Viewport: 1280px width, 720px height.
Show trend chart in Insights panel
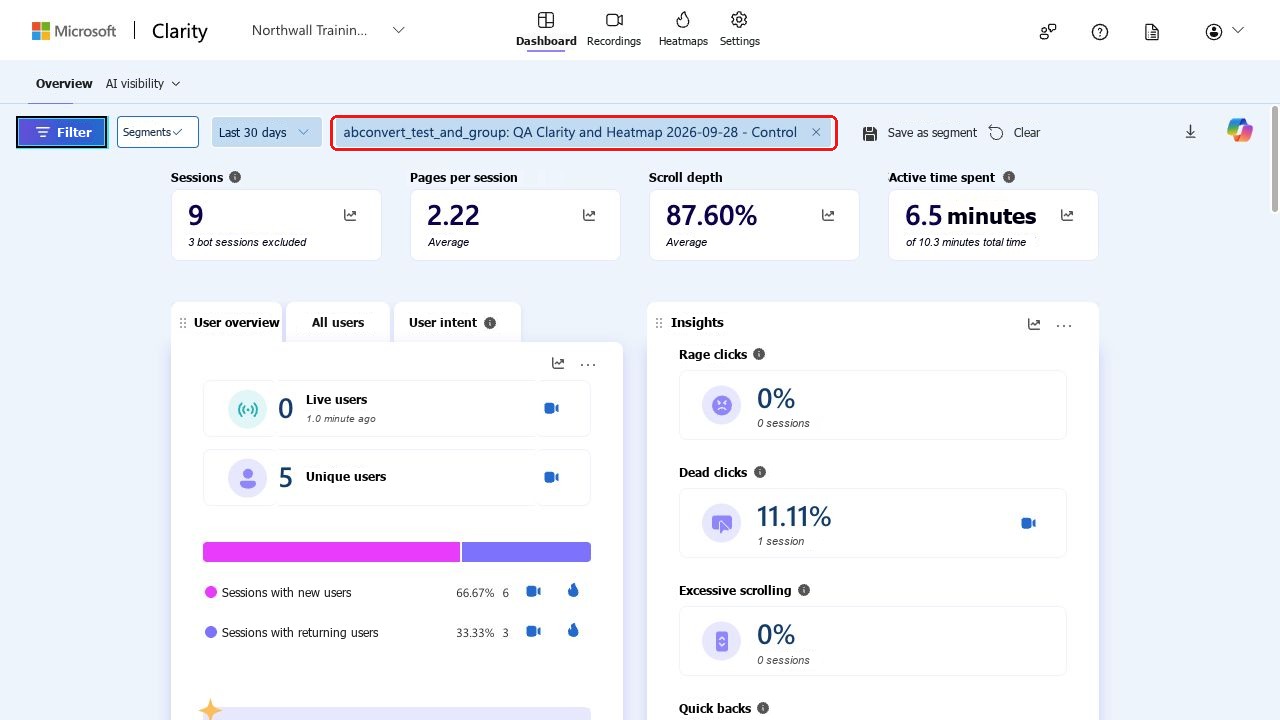1034,324
